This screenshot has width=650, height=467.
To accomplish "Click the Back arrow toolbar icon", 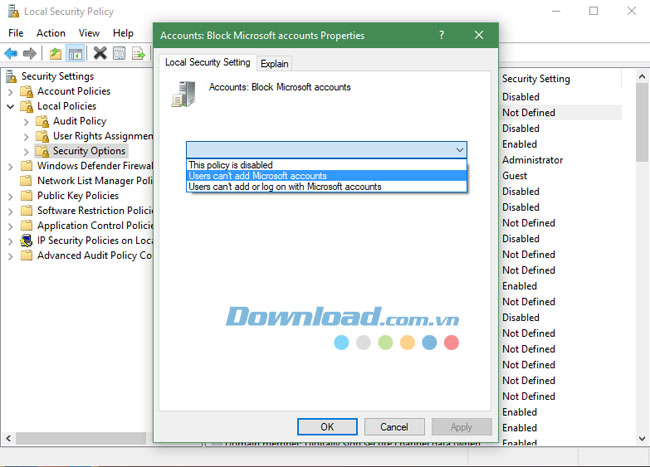I will (11, 53).
